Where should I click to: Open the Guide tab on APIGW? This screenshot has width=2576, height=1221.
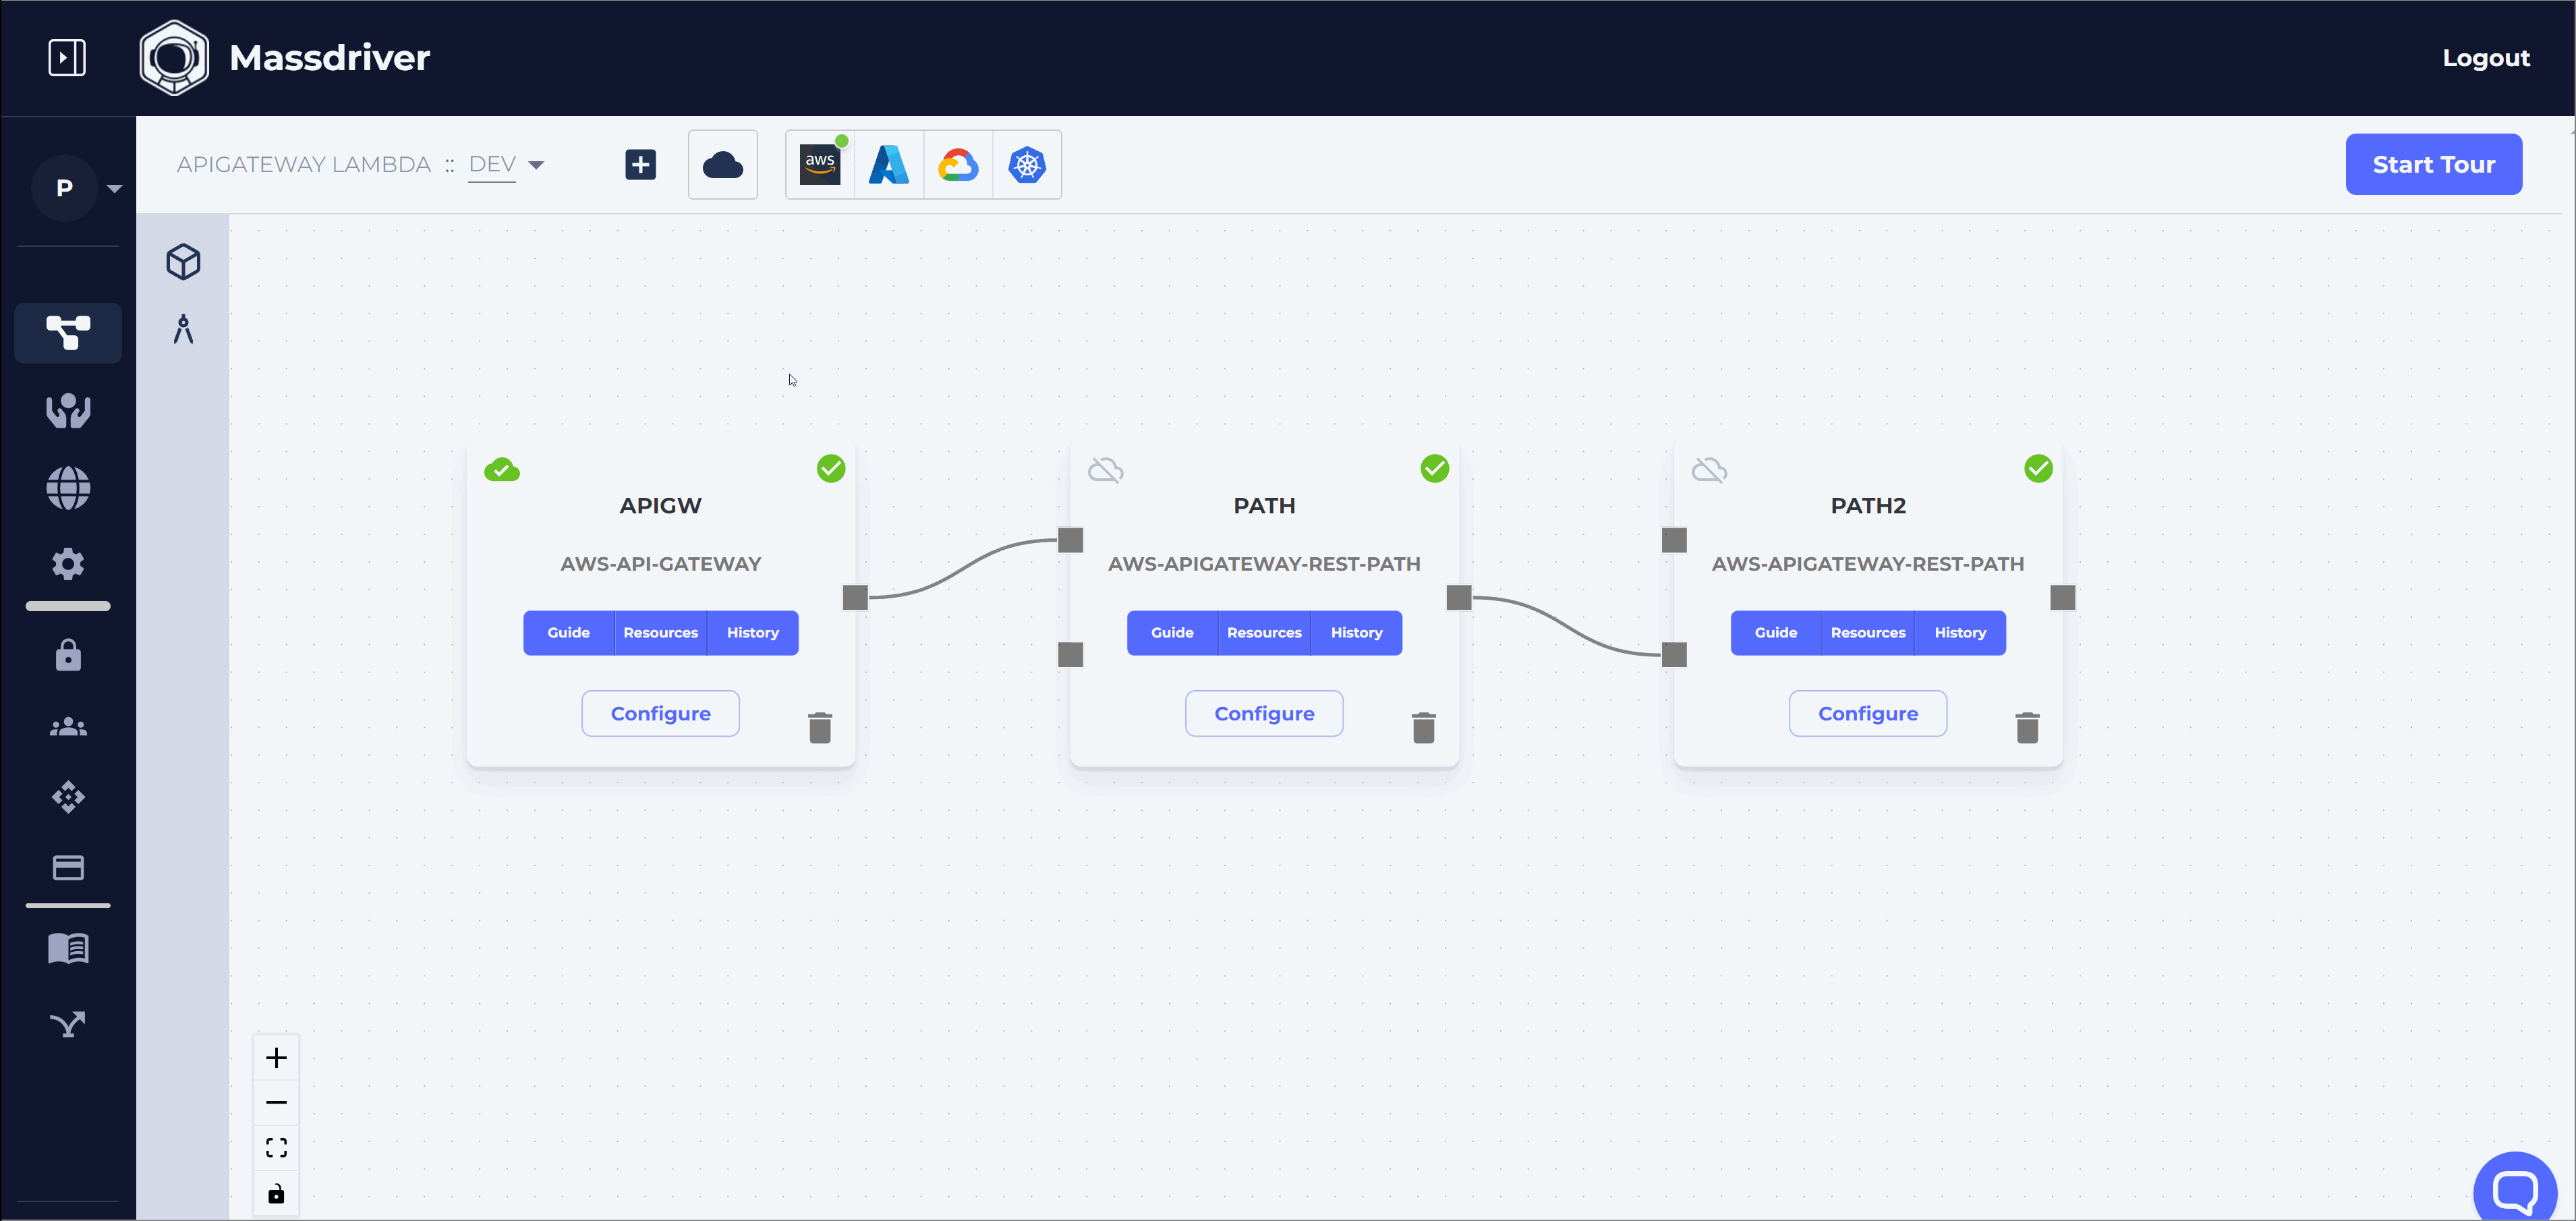click(x=568, y=632)
